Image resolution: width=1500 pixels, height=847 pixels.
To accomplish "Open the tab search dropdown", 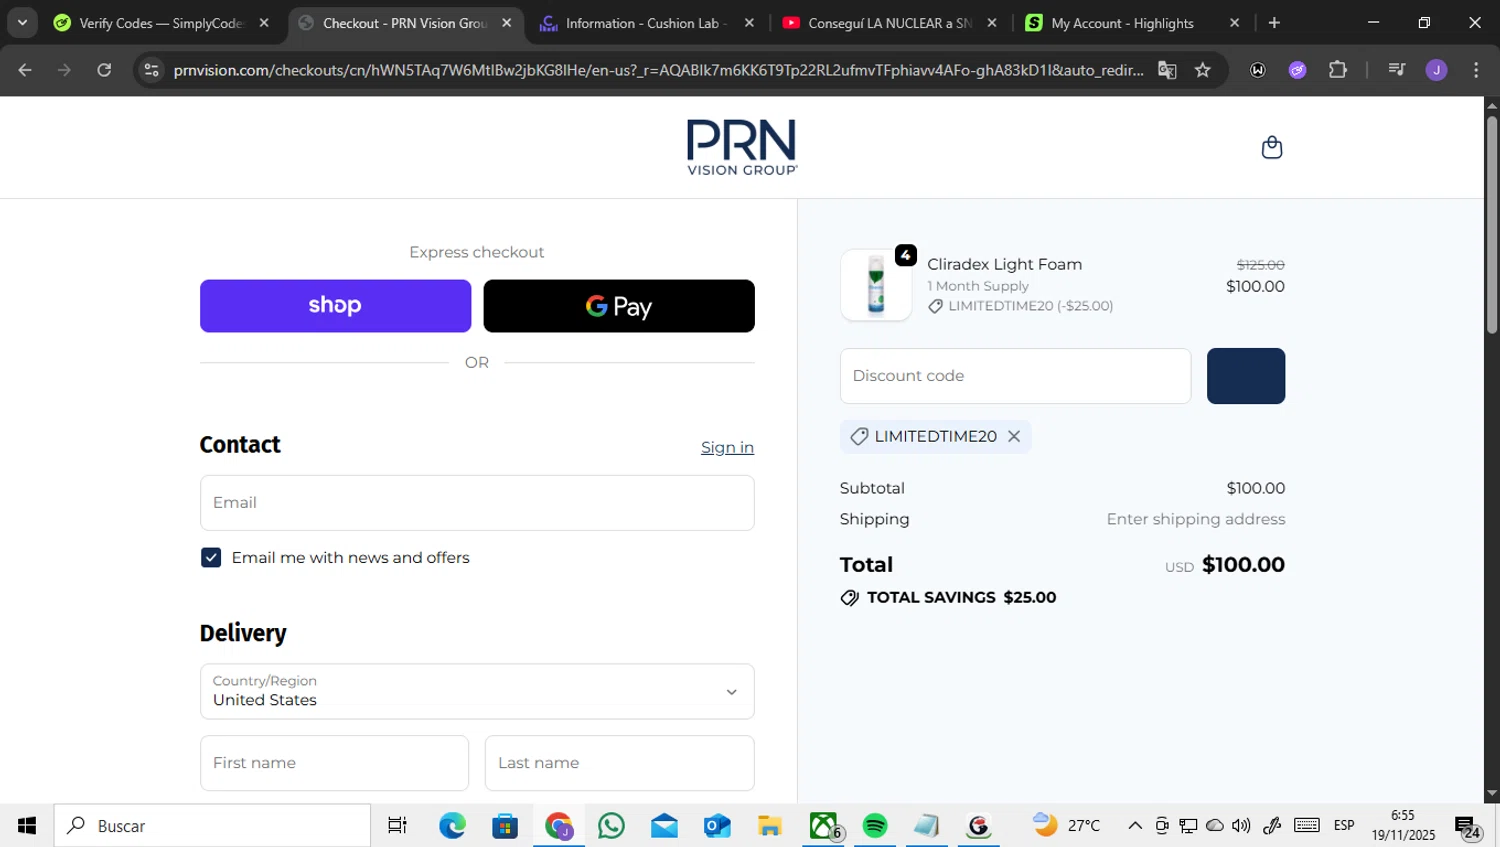I will click(x=22, y=23).
